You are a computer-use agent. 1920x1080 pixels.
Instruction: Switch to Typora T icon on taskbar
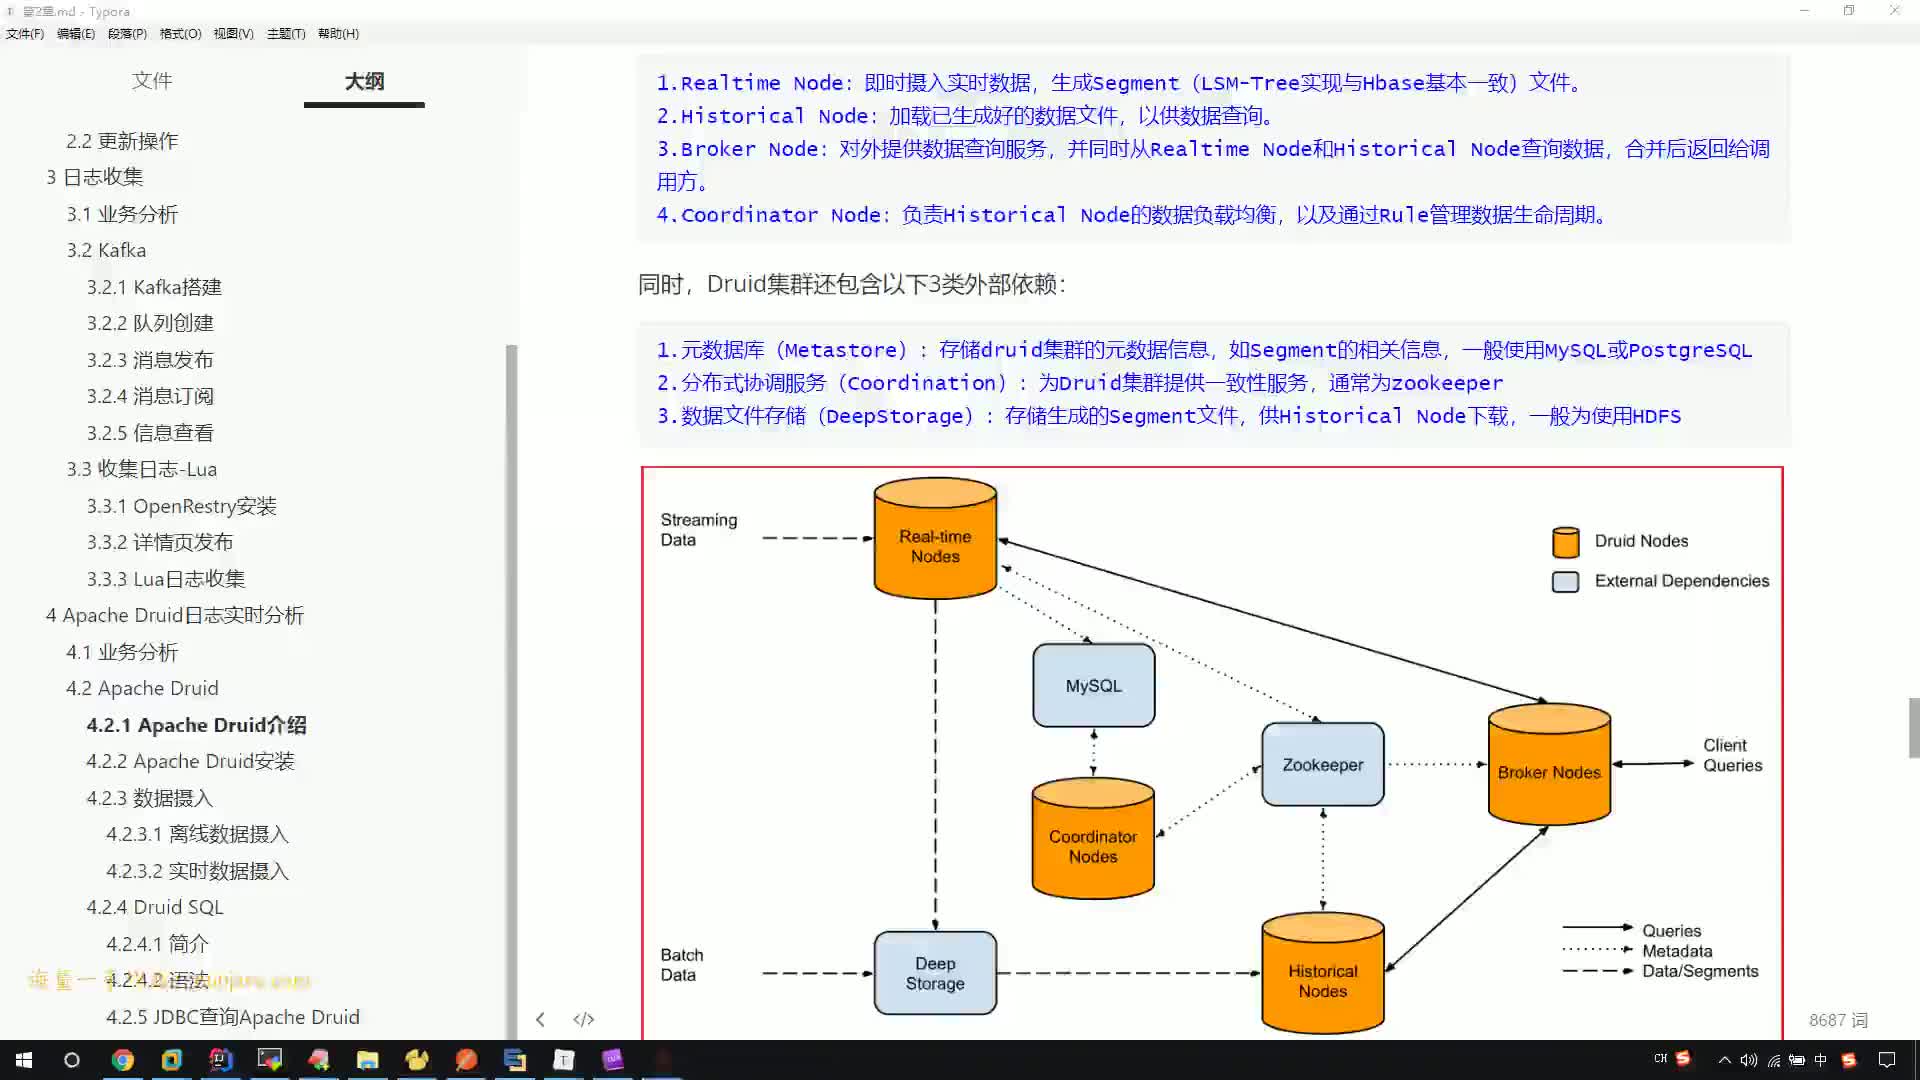(x=564, y=1060)
